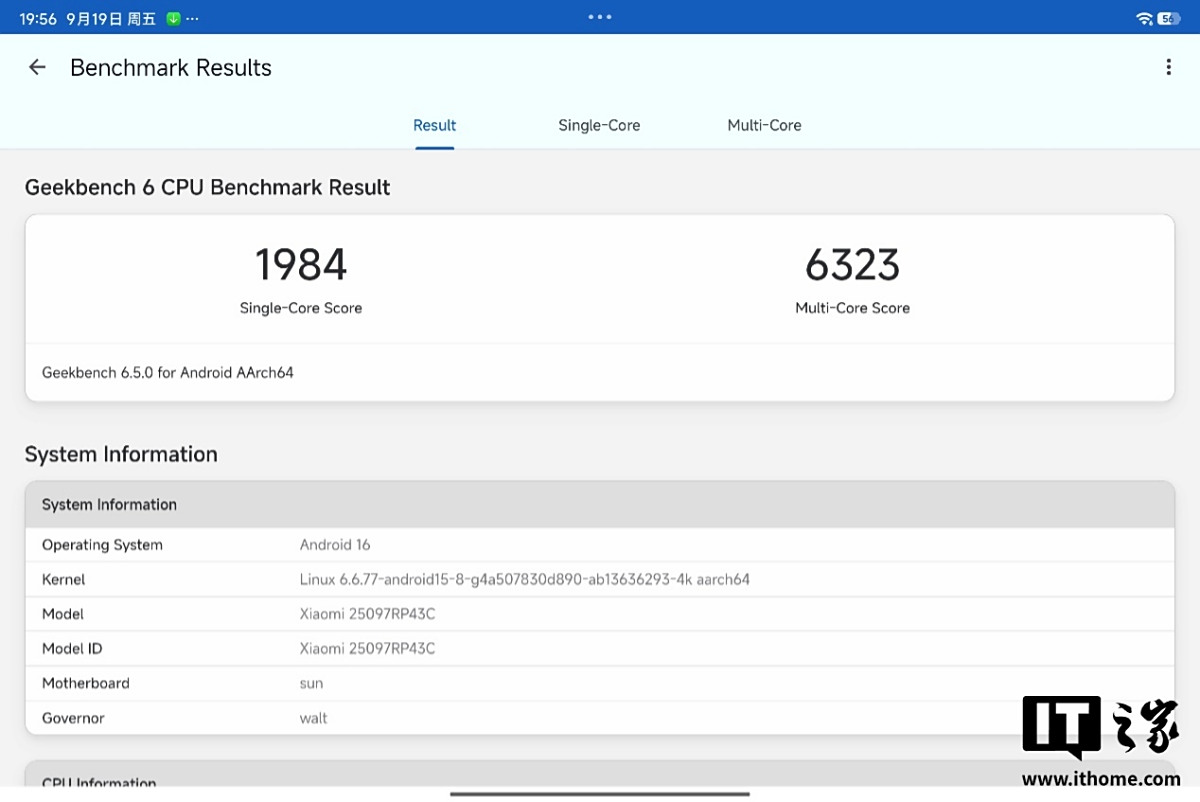The height and width of the screenshot is (802, 1200).
Task: Tap the System Information table header
Action: tap(600, 505)
